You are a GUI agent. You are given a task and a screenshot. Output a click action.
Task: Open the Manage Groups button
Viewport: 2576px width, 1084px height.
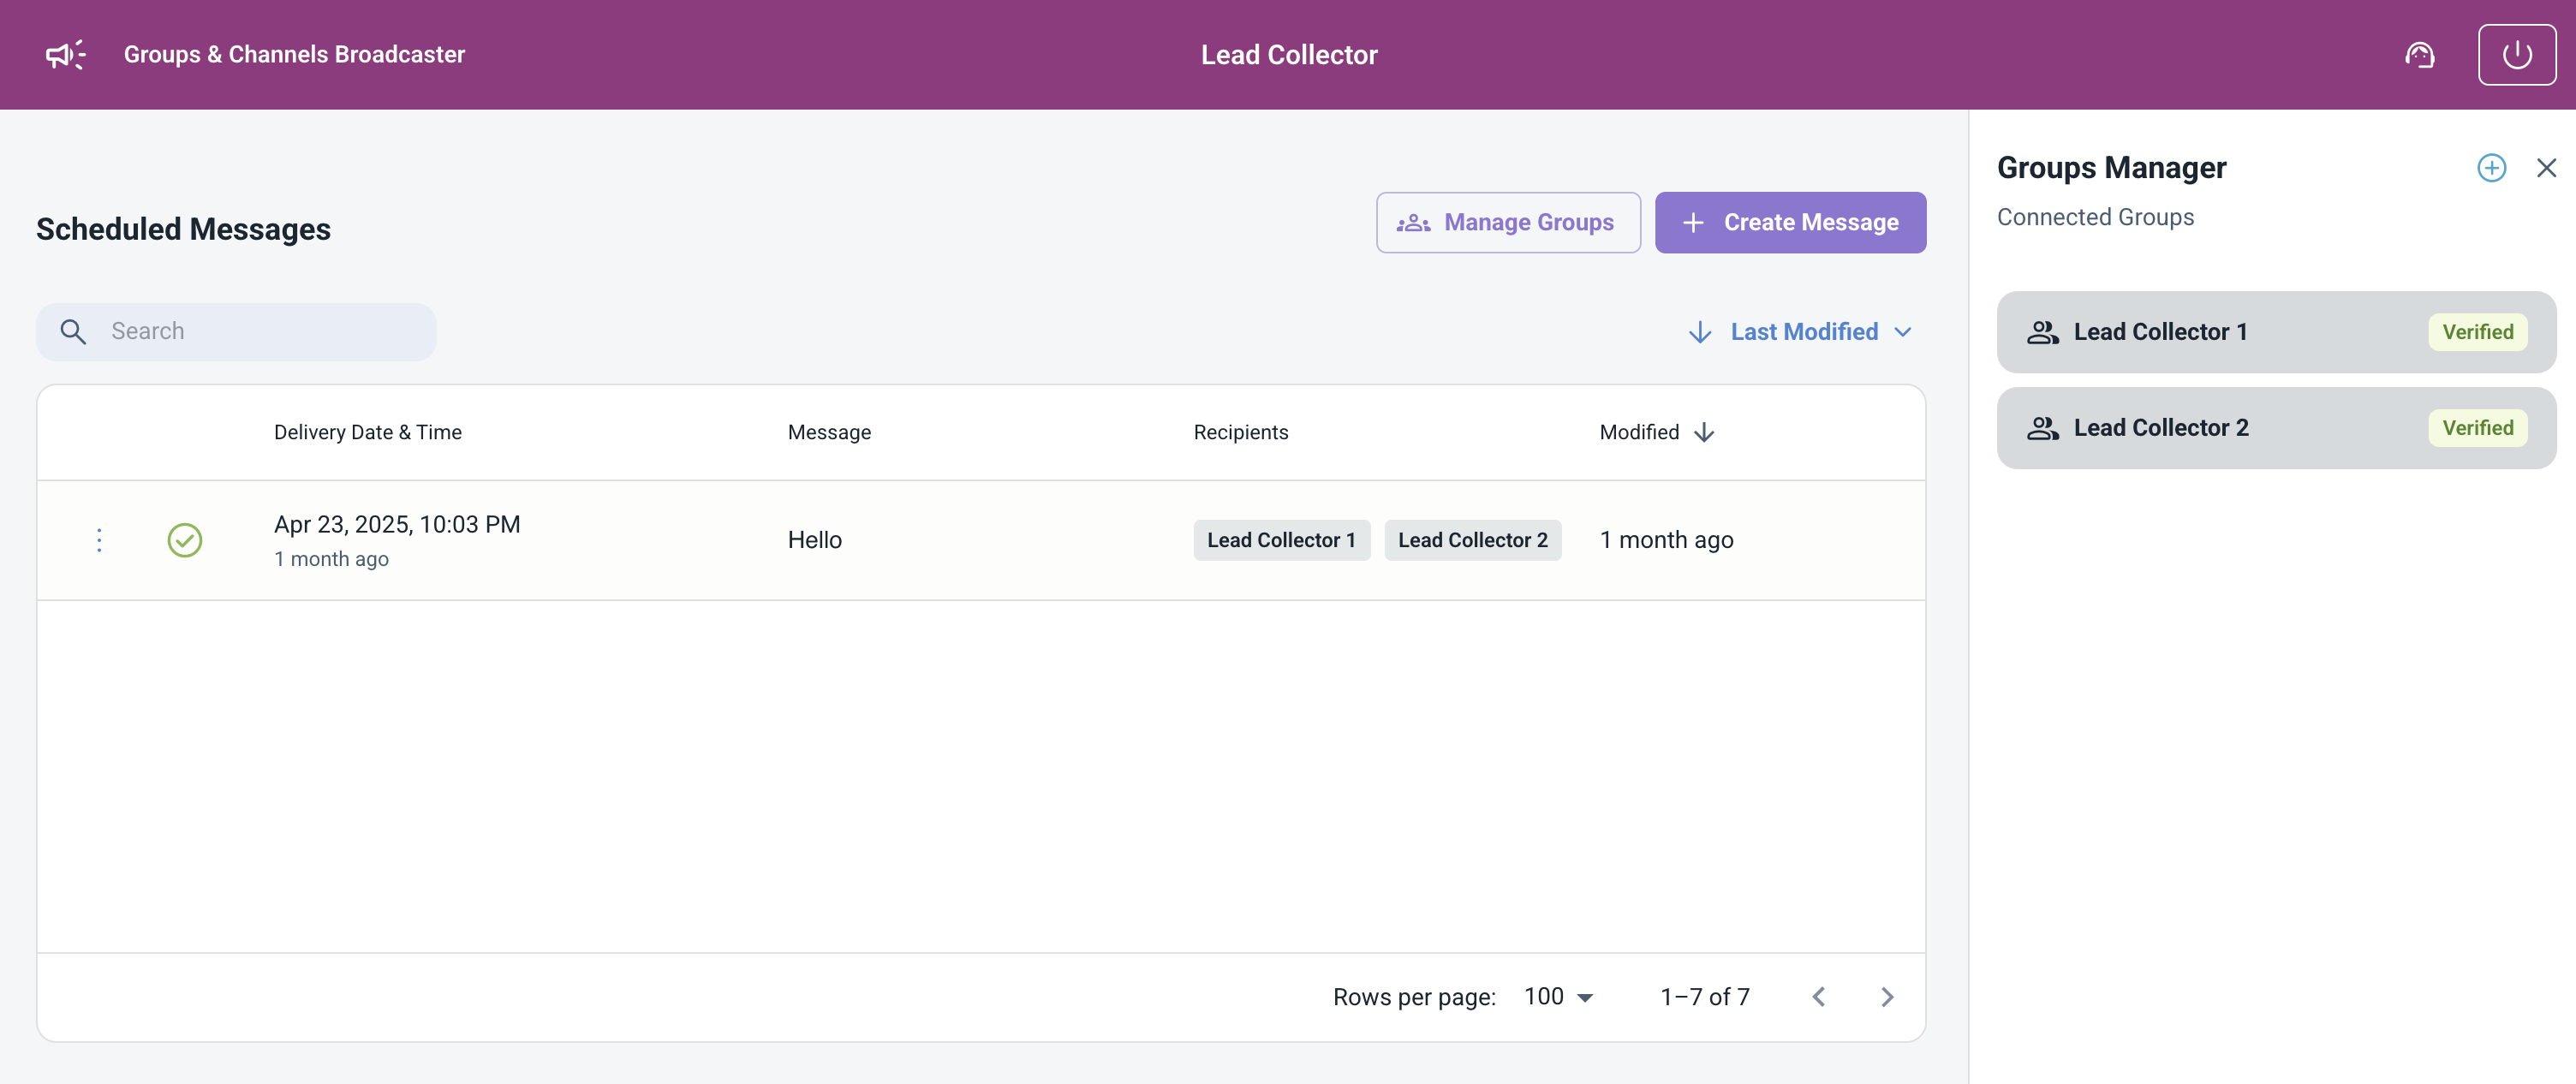point(1507,222)
